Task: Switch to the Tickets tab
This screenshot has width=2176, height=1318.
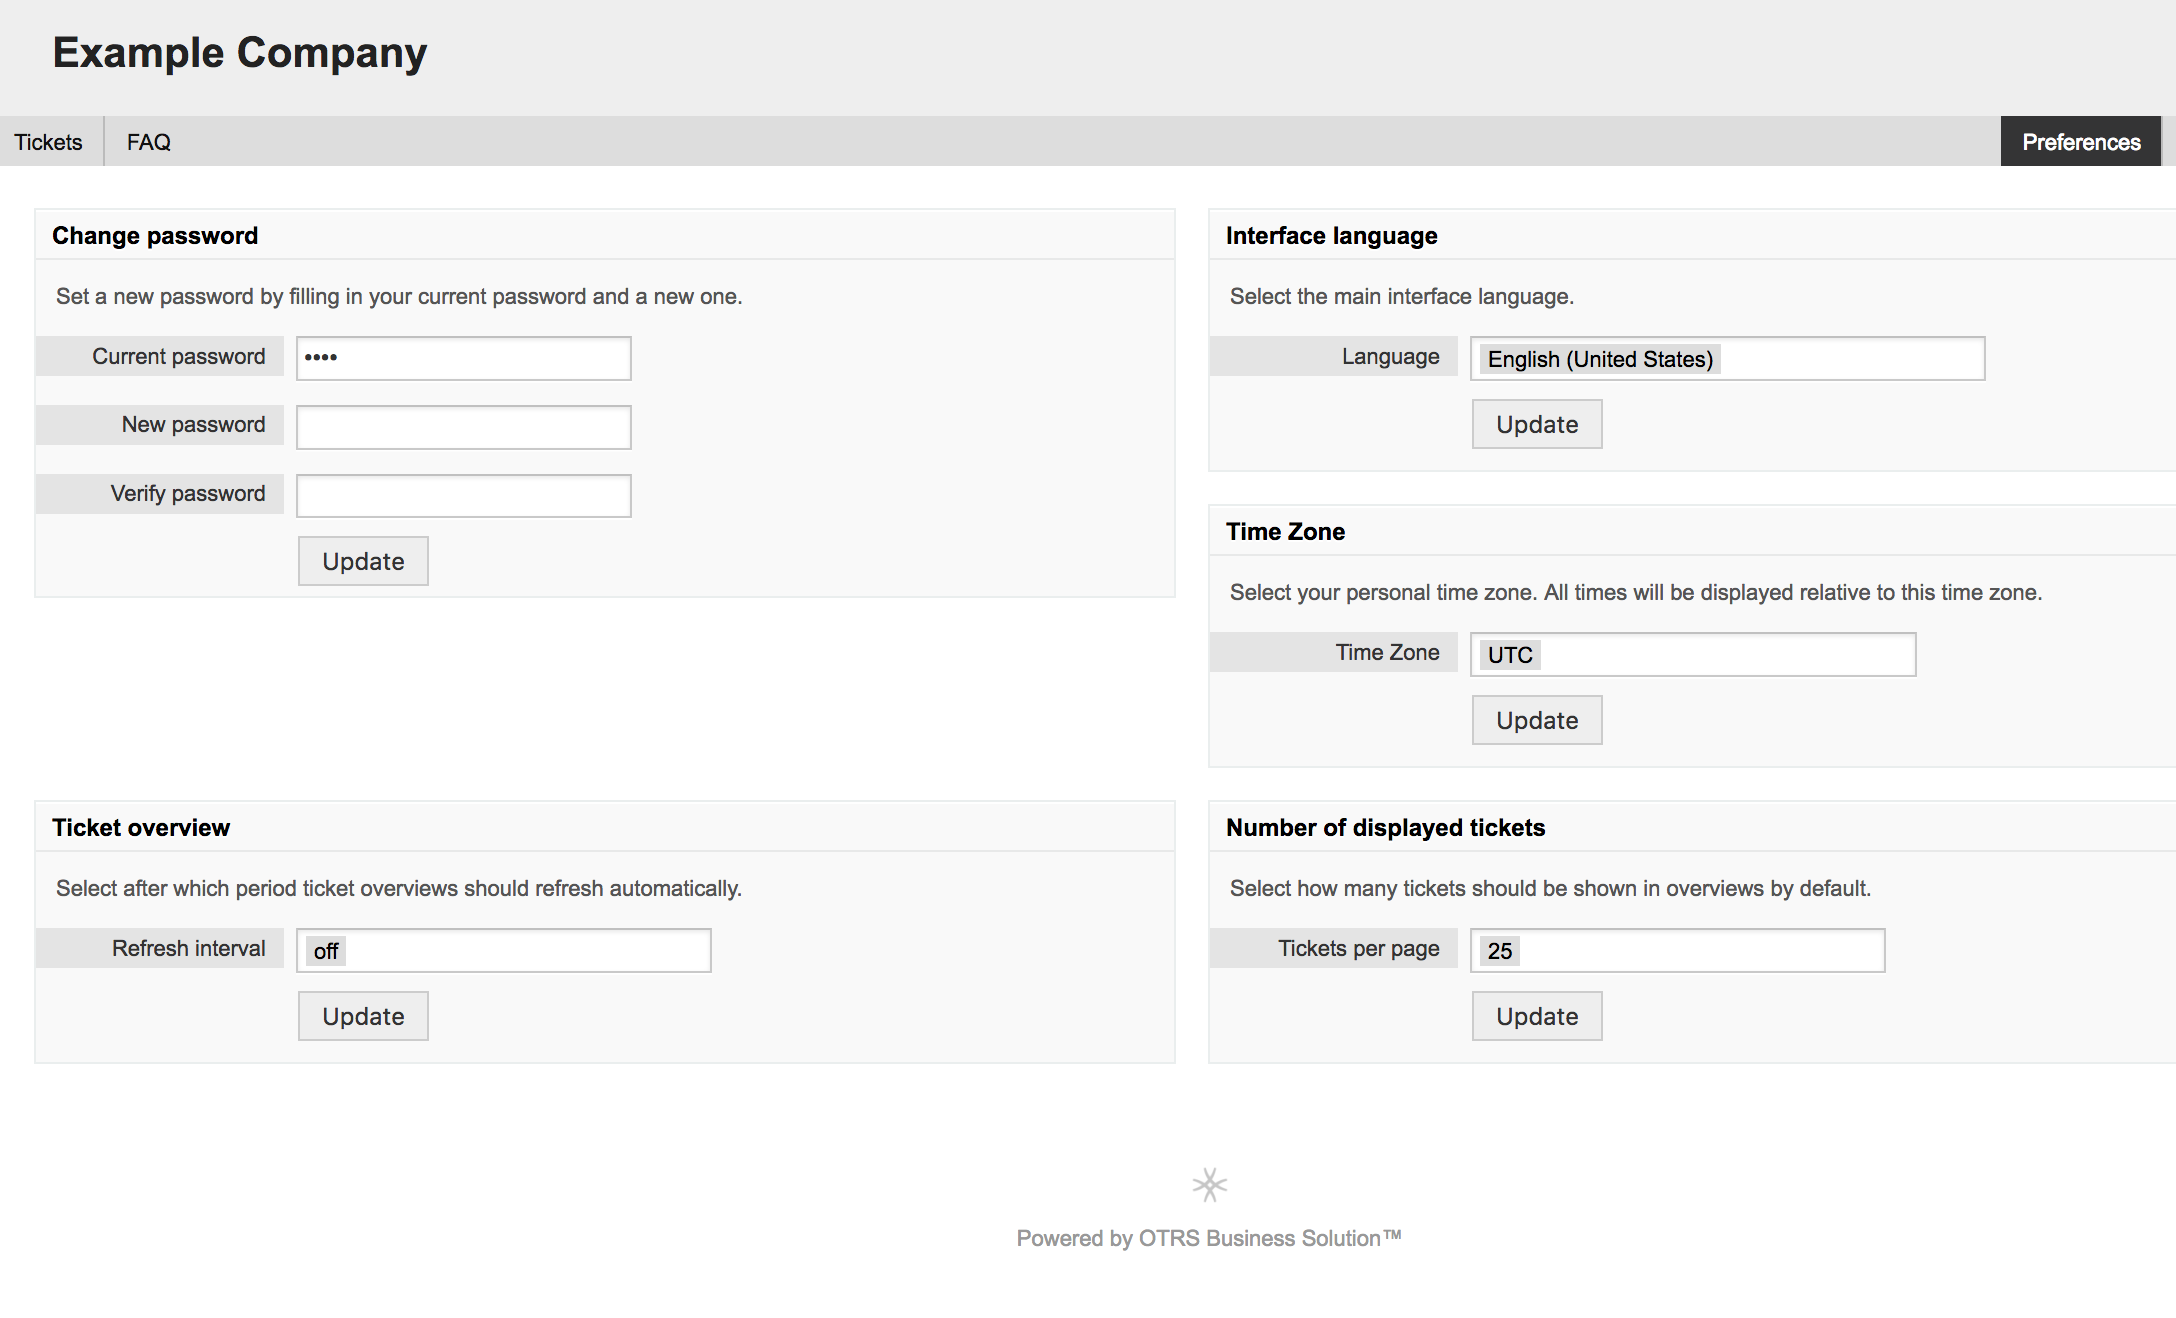Action: [48, 141]
